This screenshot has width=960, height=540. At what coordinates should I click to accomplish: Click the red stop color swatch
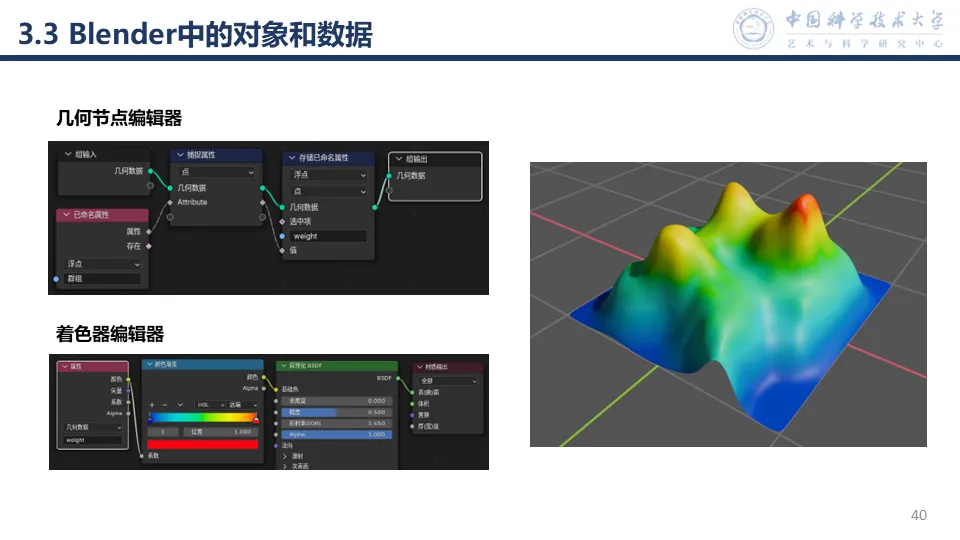(203, 444)
